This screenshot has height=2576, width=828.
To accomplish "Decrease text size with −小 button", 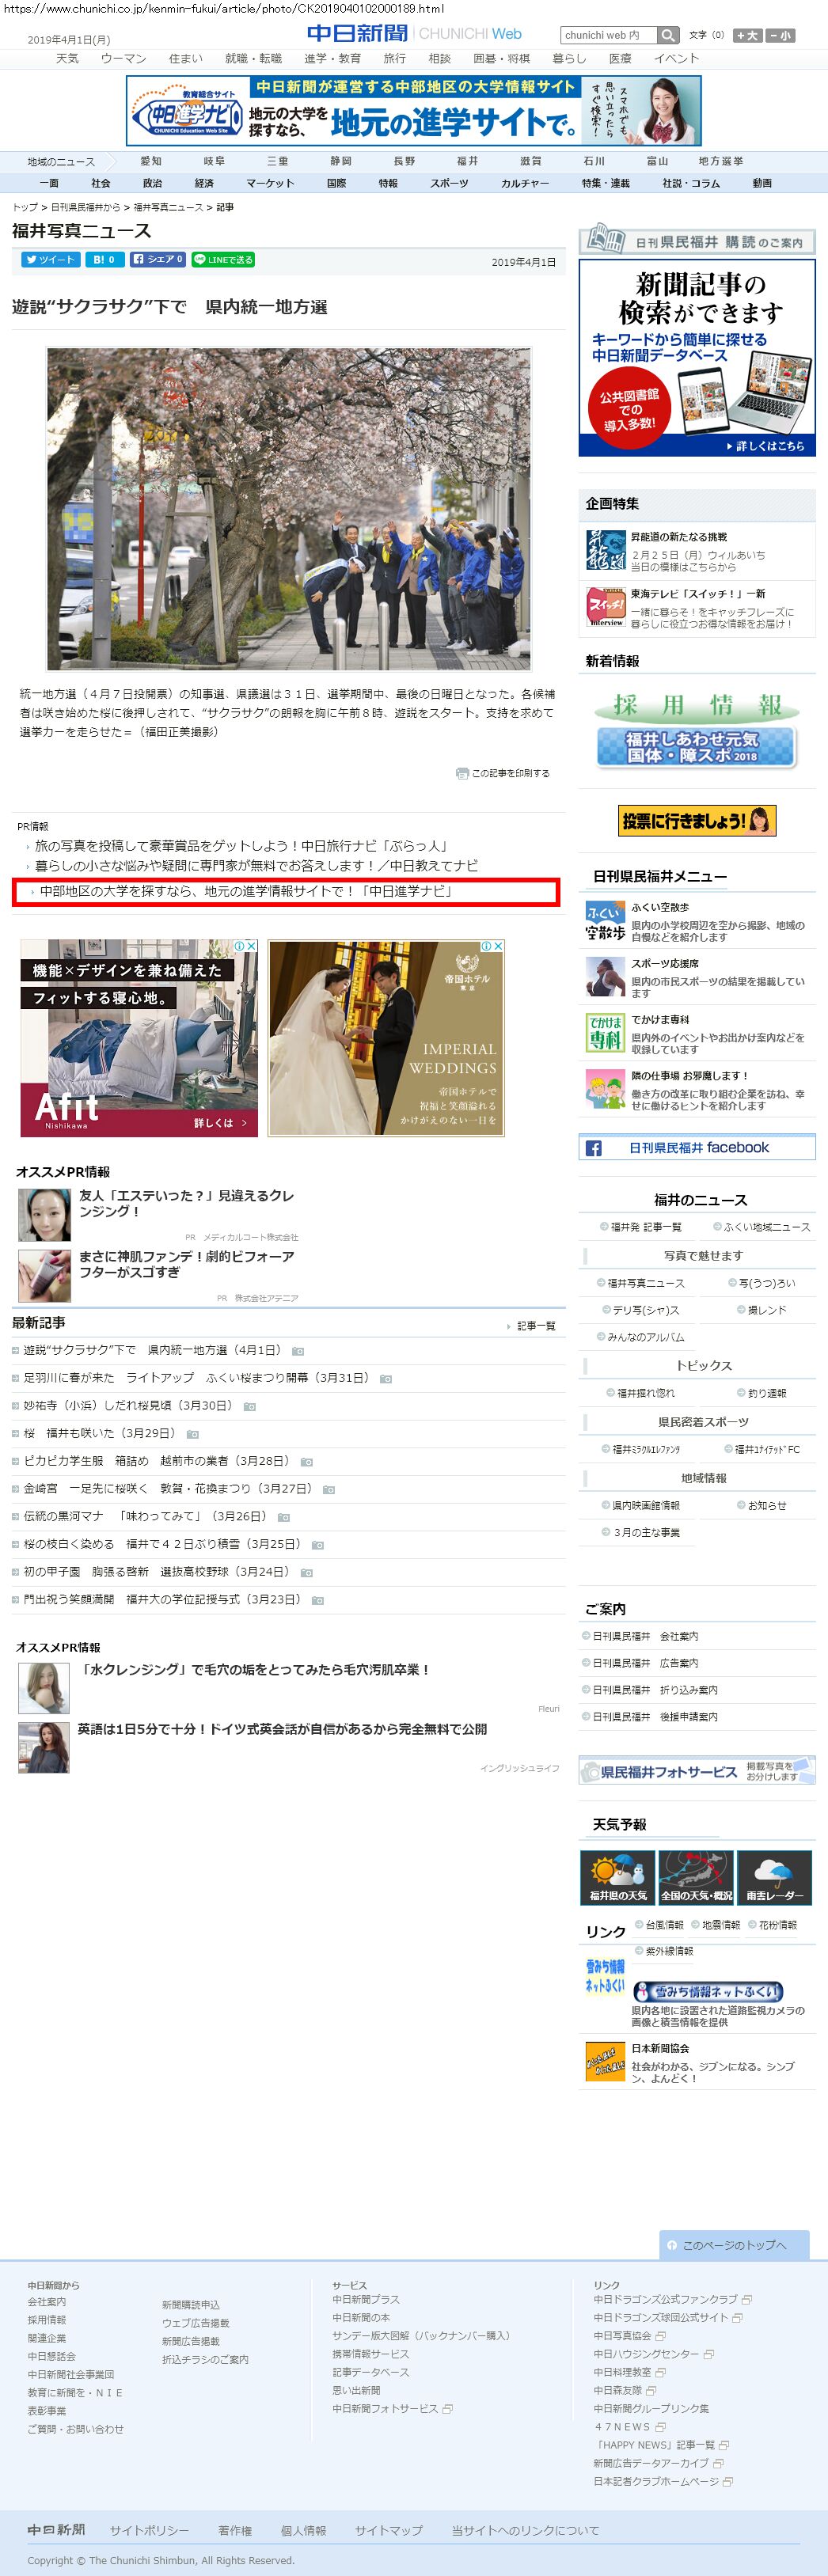I will 781,35.
